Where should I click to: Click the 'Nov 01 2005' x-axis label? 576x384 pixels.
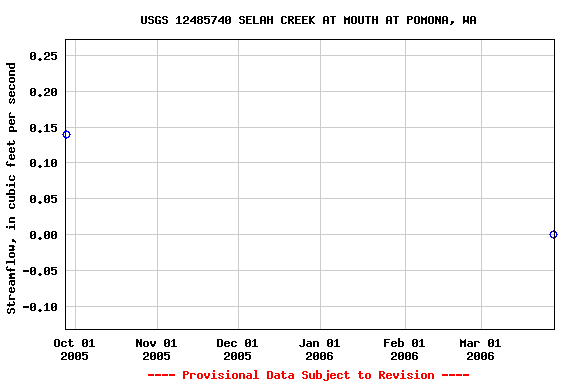coord(156,349)
